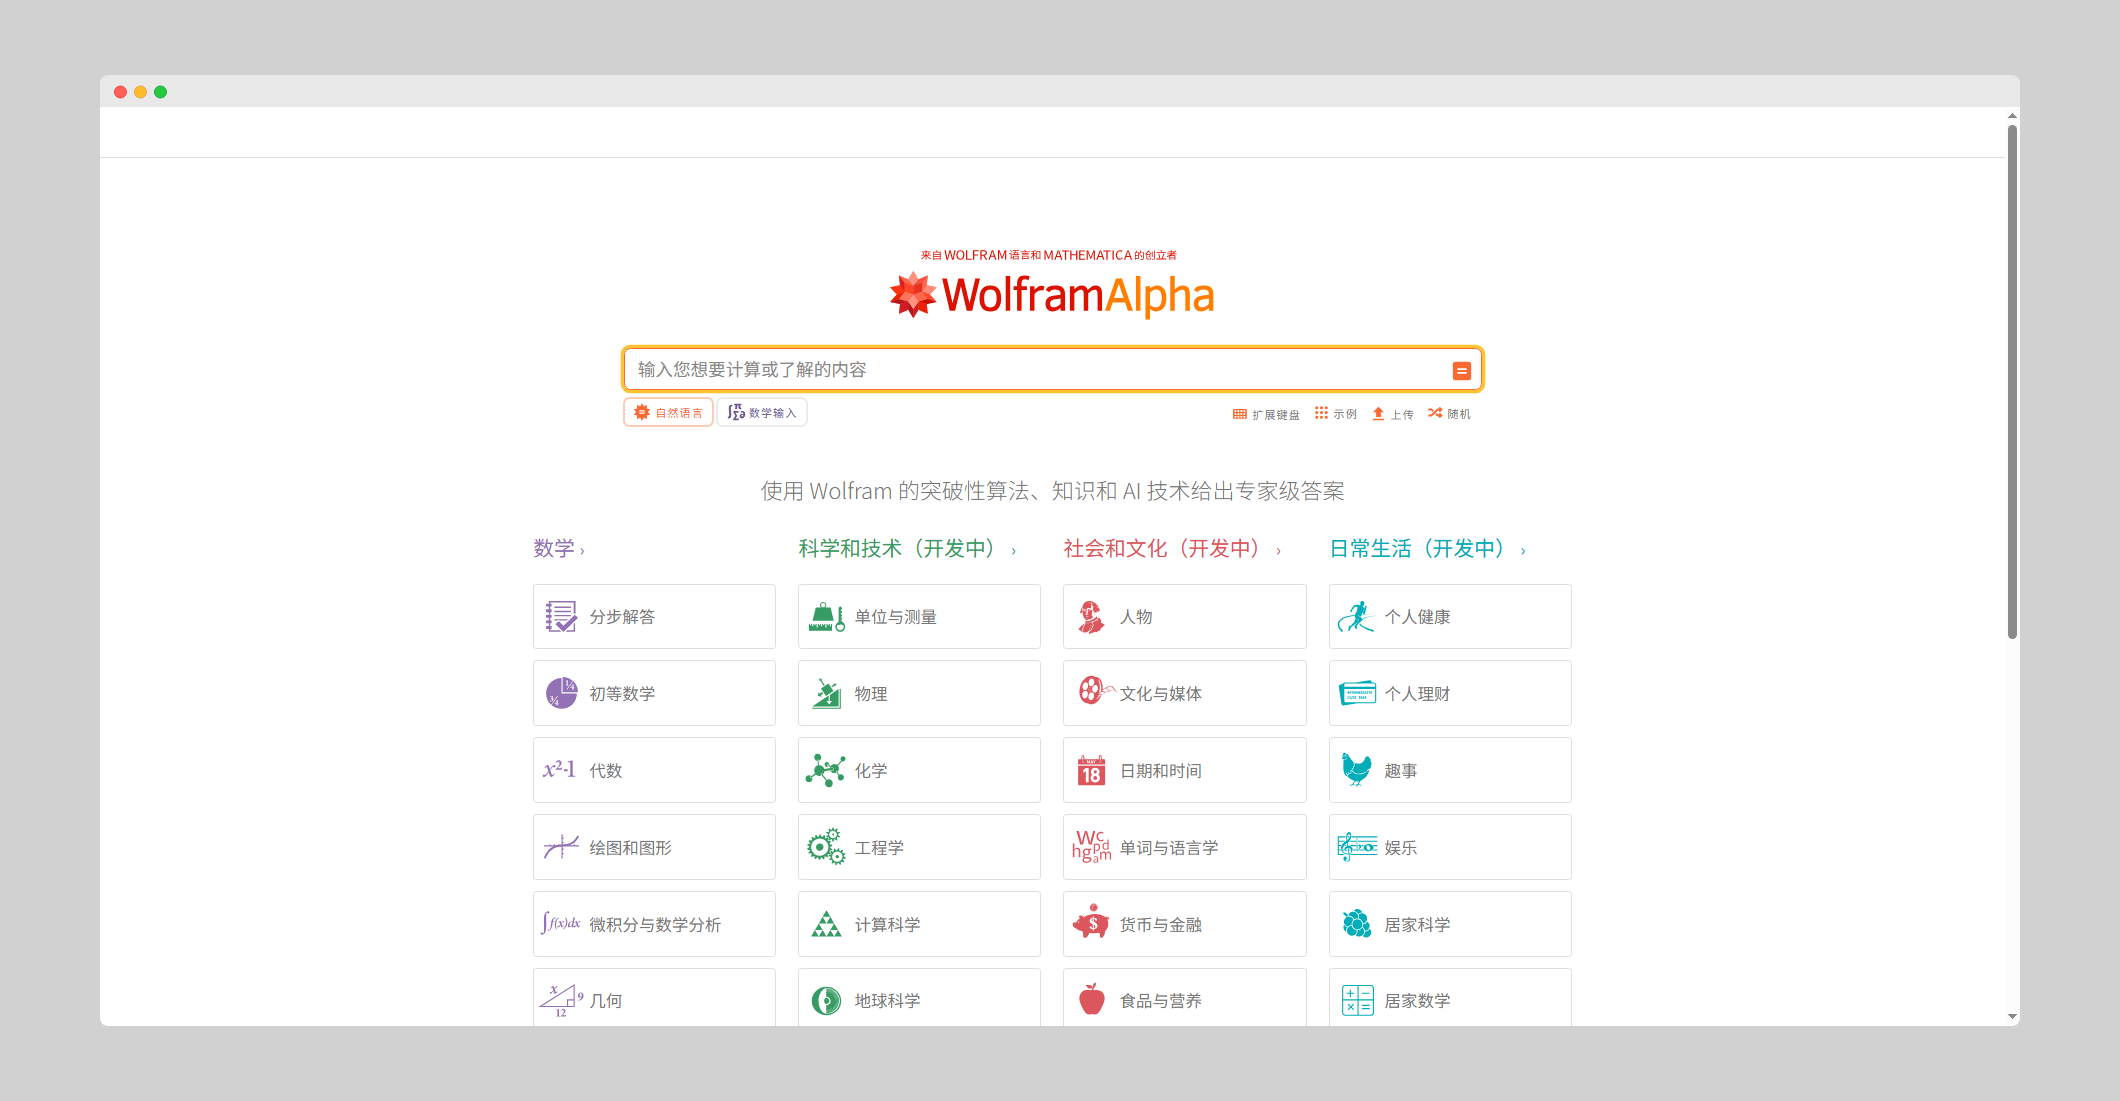Open the 物理 text label
Viewport: 2120px width, 1101px height.
871,694
